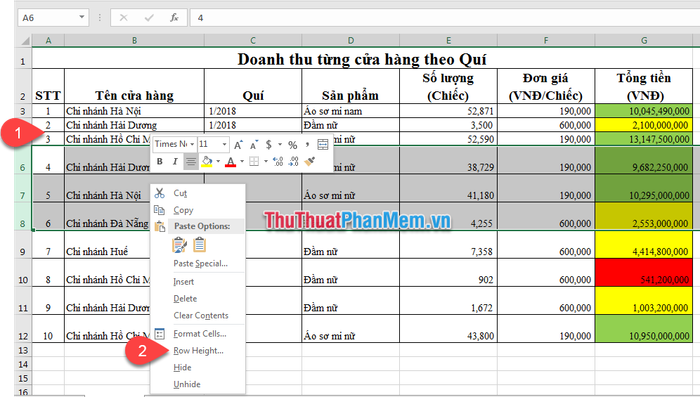The image size is (700, 397).
Task: Select column E header
Action: 449,41
